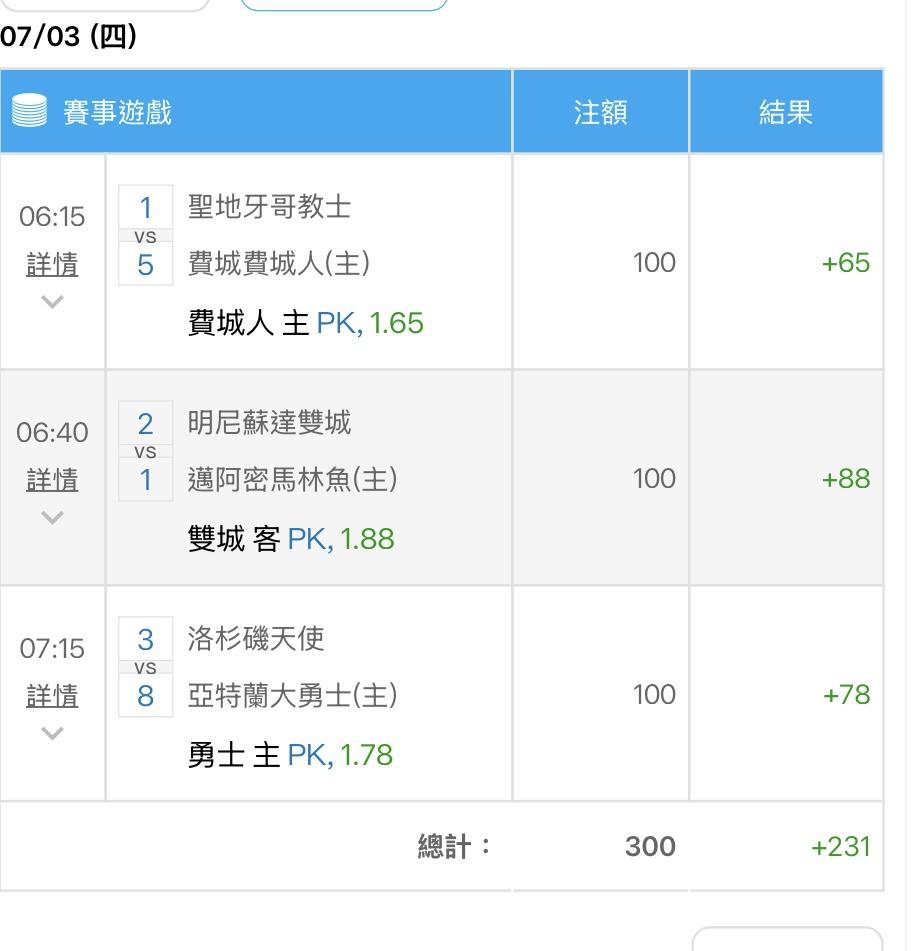Image resolution: width=918 pixels, height=951 pixels.
Task: Expand the 06:15 game chevron
Action: tap(52, 301)
